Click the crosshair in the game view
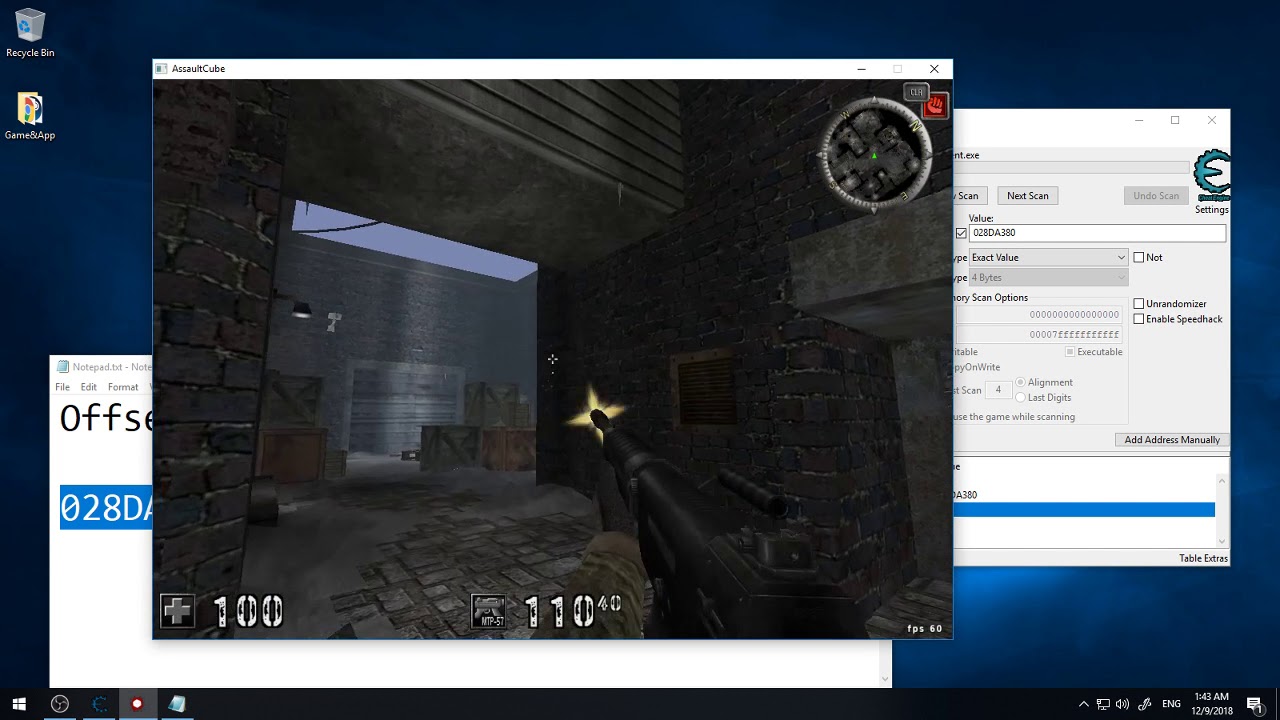 pos(552,359)
